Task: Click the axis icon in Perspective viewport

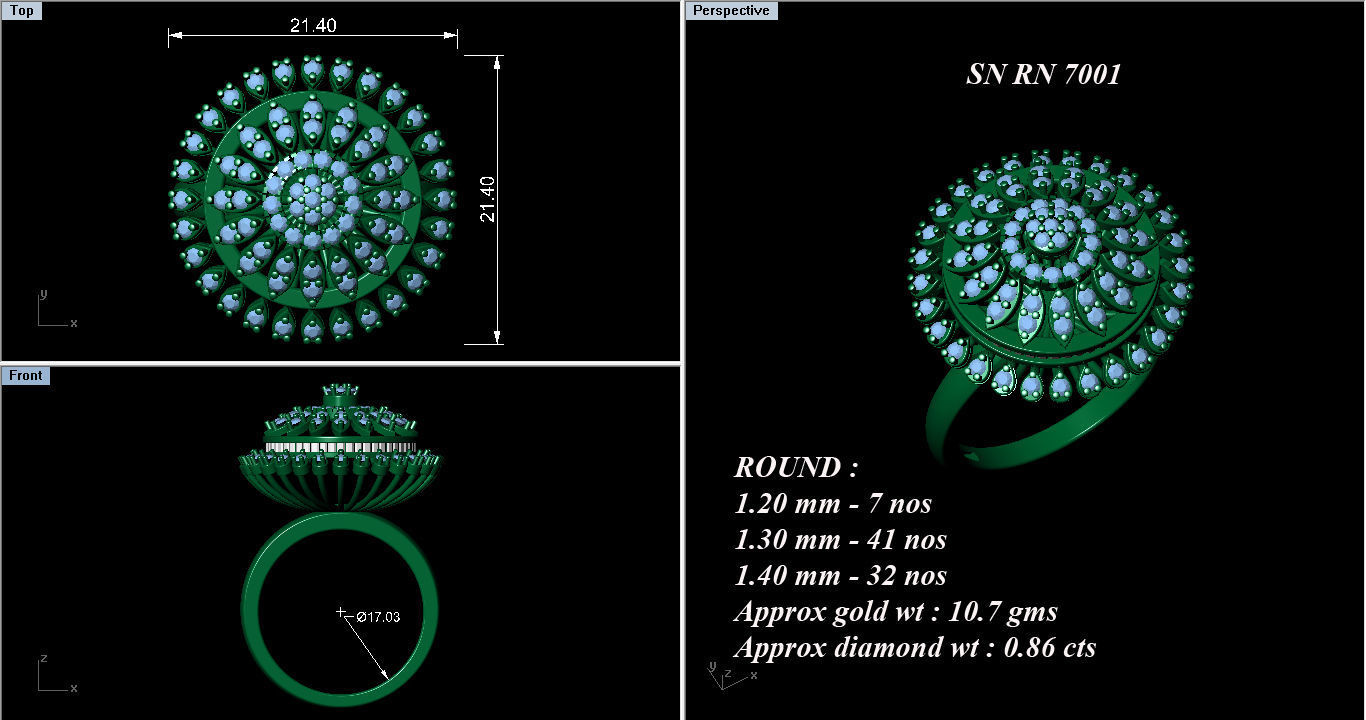Action: [731, 674]
